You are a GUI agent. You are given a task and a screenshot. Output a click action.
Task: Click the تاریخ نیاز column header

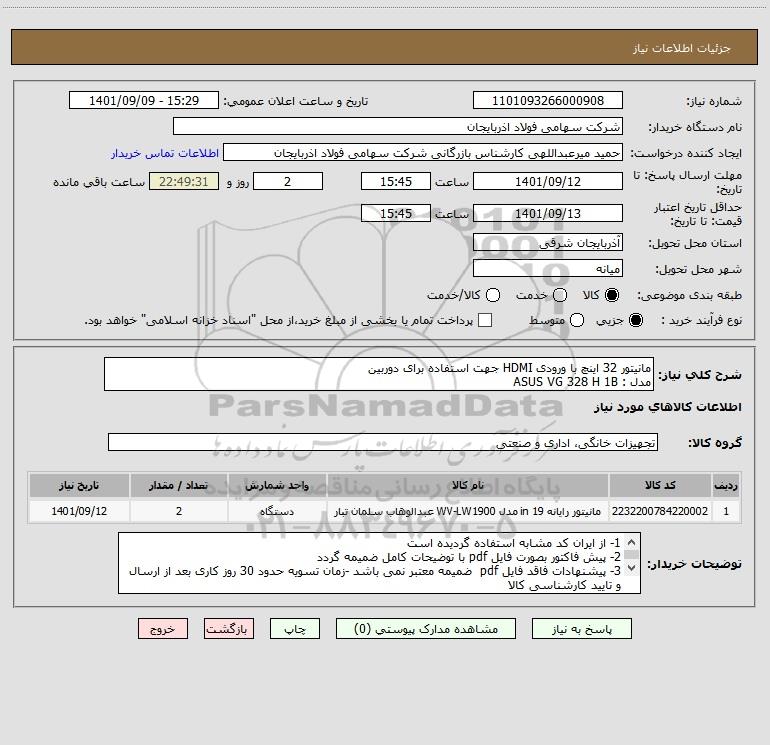tap(79, 486)
